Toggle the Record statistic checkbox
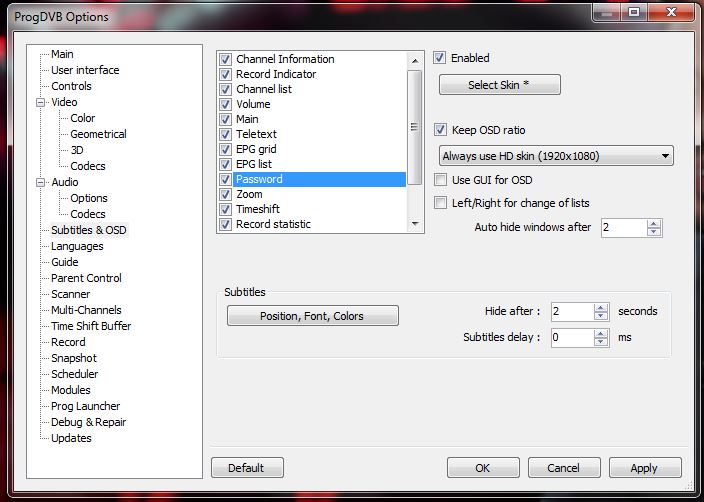 click(225, 224)
